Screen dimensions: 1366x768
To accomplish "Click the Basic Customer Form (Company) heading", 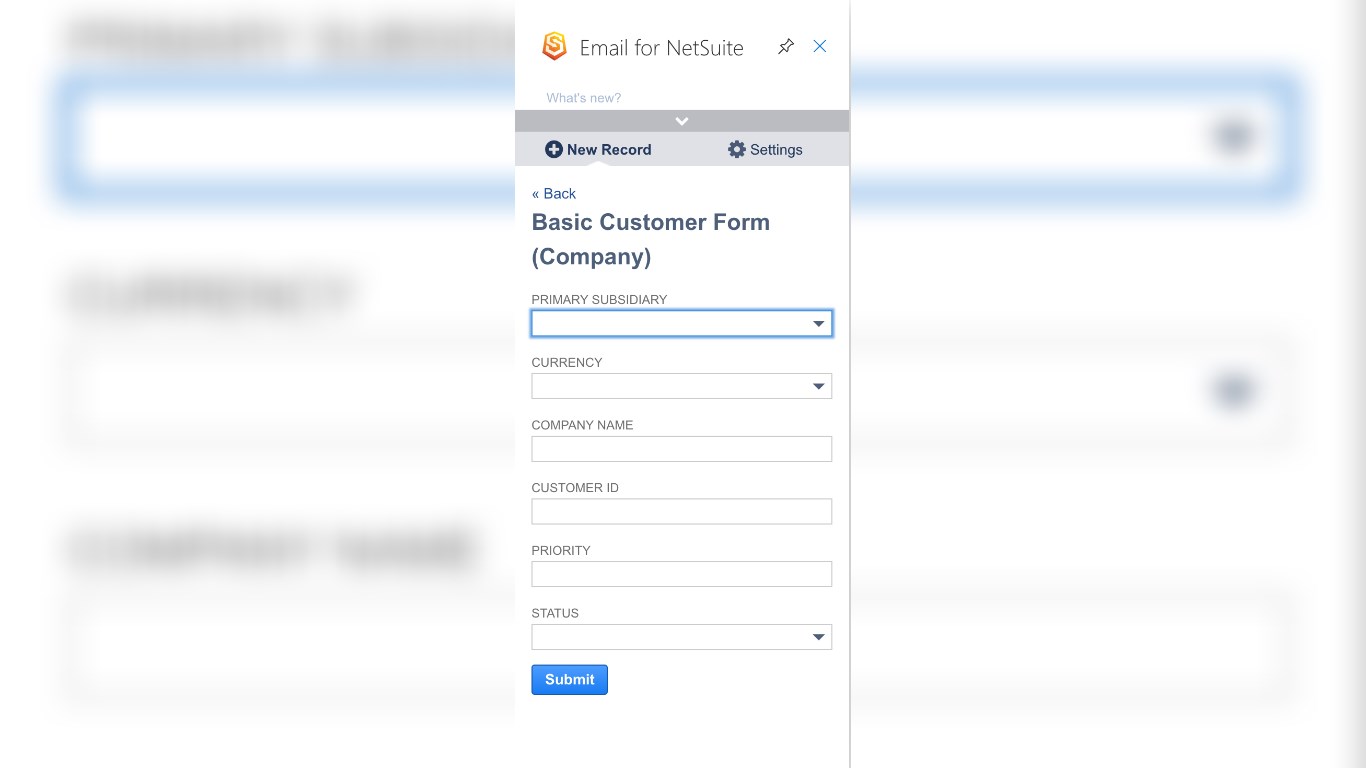I will [650, 239].
